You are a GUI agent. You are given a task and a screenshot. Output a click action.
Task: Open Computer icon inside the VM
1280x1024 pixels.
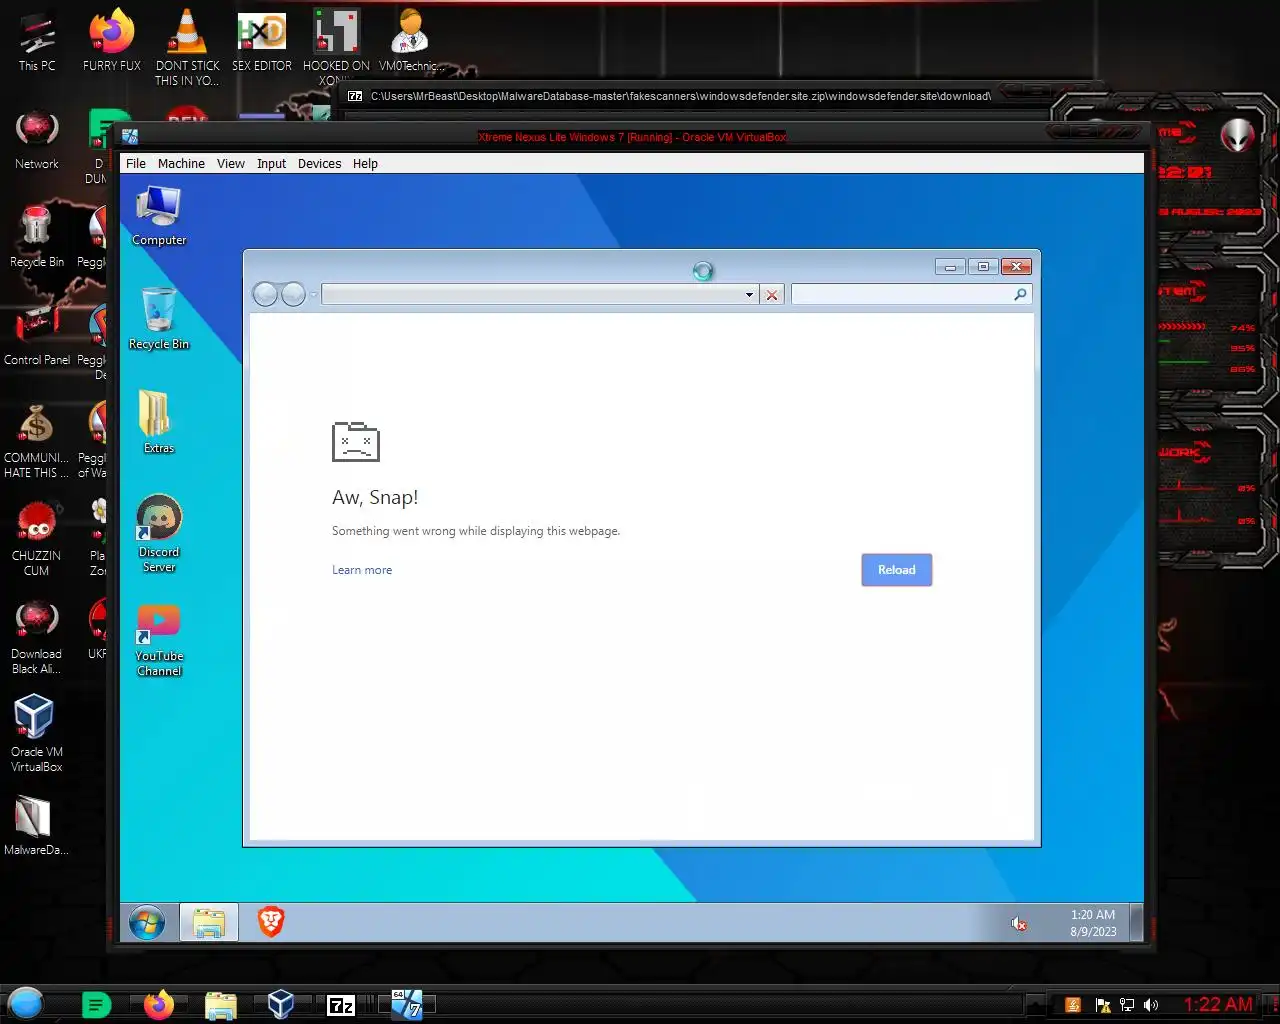pyautogui.click(x=159, y=216)
